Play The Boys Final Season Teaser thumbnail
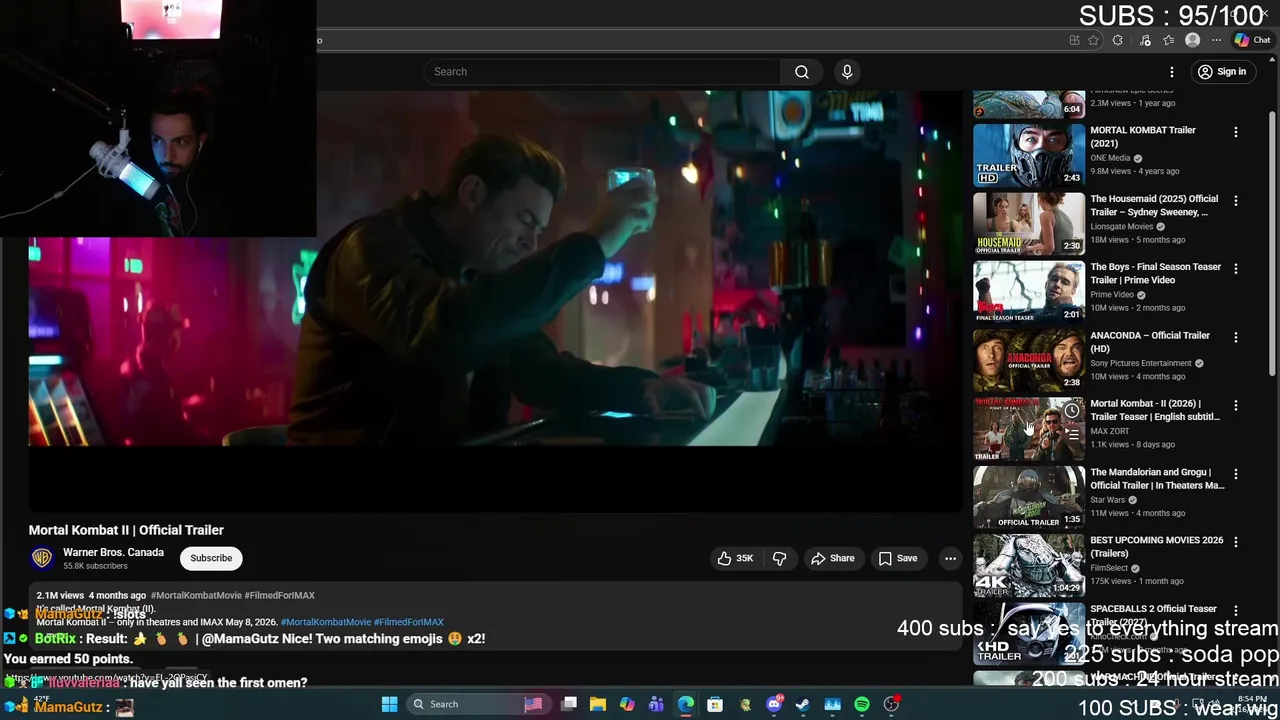1280x720 pixels. pyautogui.click(x=1029, y=291)
